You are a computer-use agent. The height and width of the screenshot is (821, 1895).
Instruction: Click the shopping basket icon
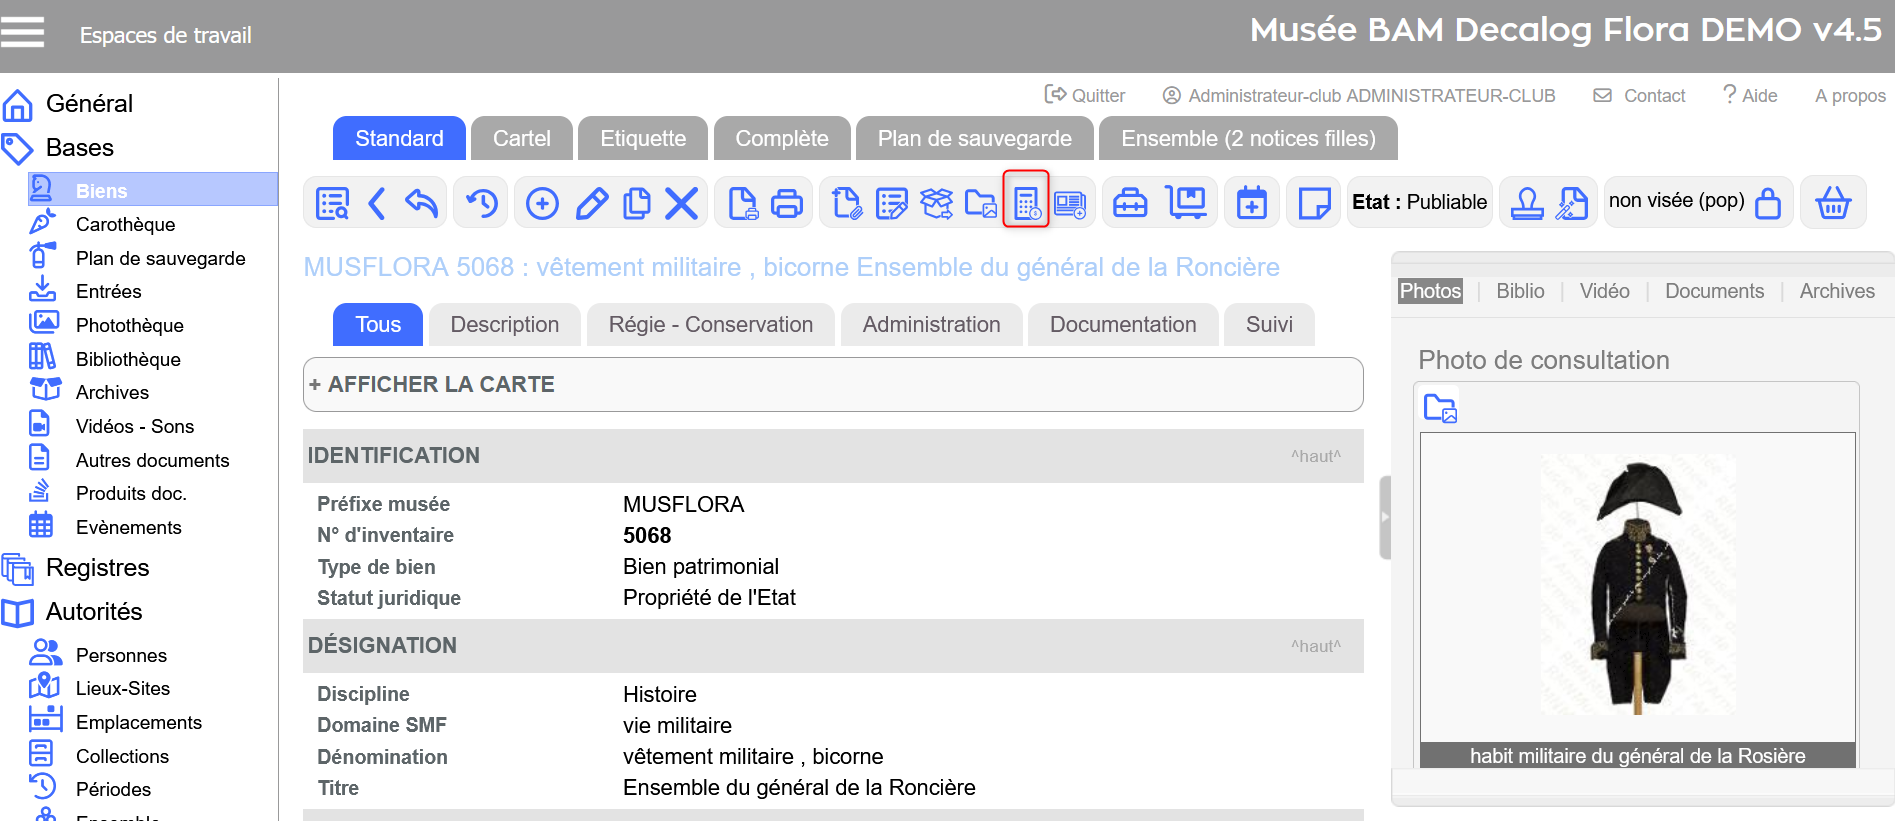click(x=1832, y=203)
